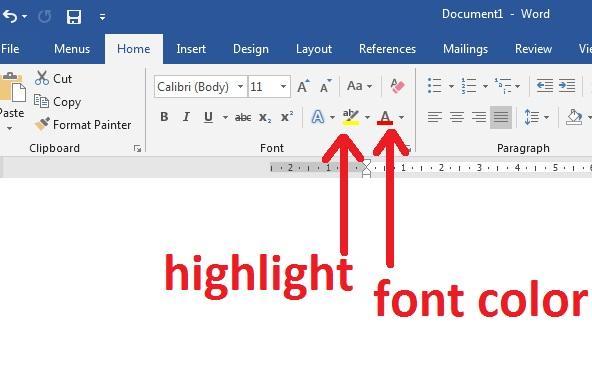
Task: Open underline style dropdown arrow
Action: [x=225, y=117]
